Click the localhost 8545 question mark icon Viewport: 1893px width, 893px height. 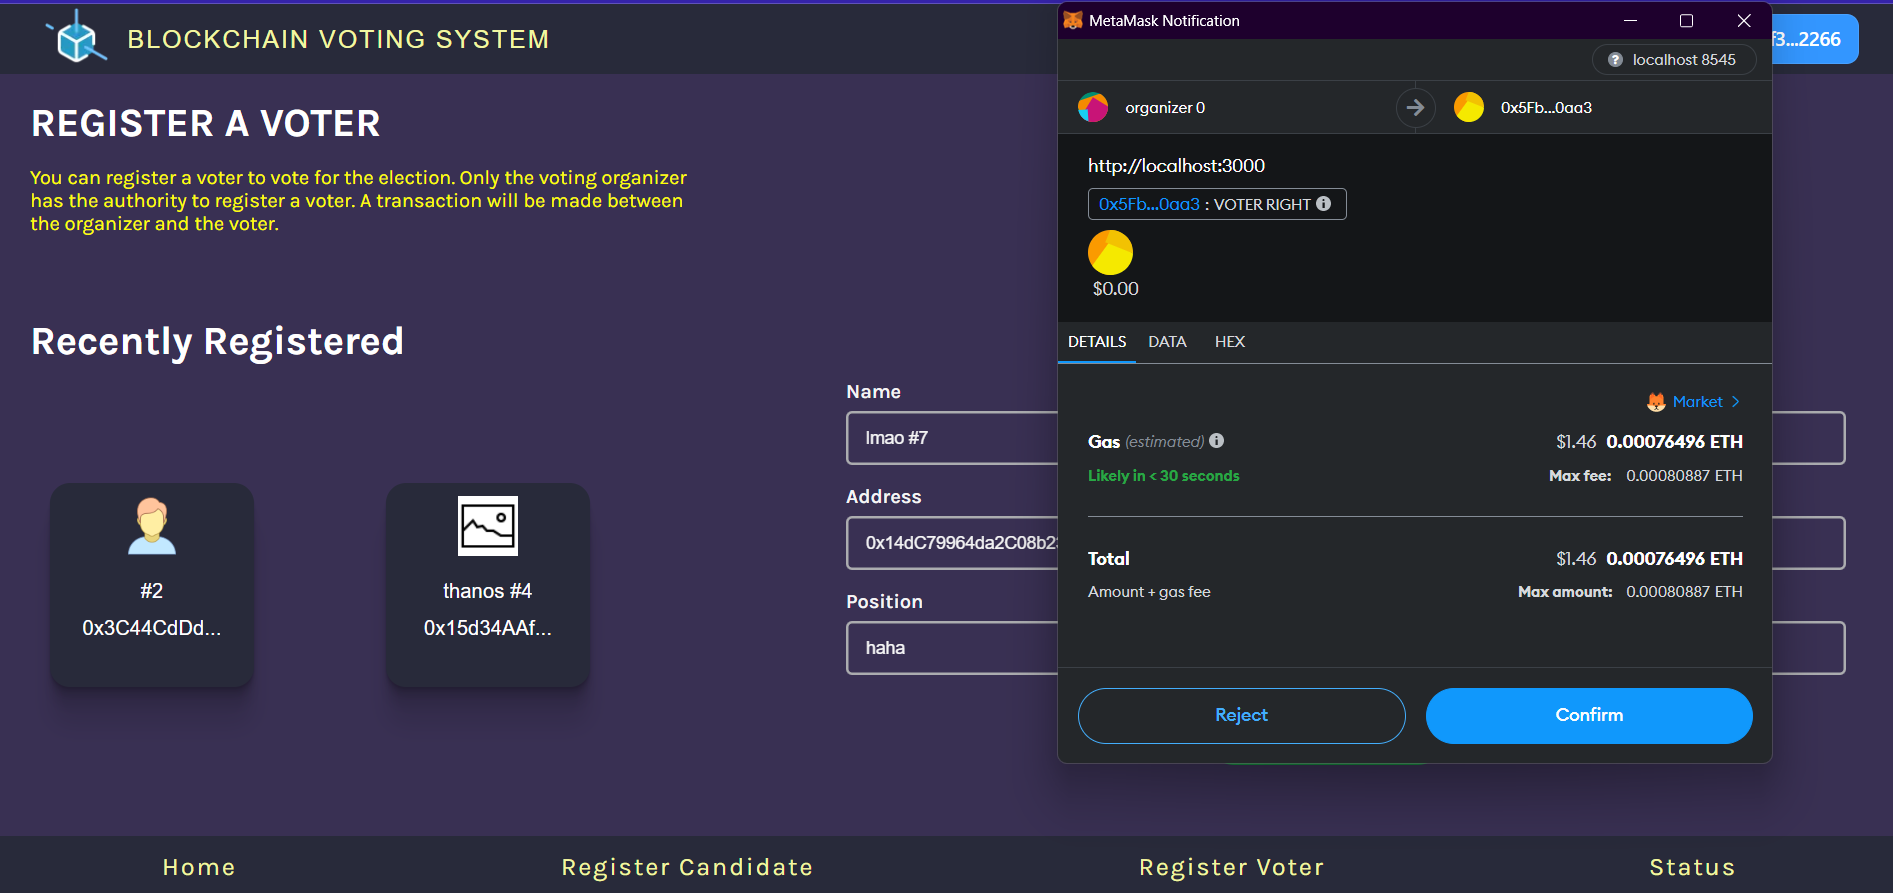[x=1615, y=60]
